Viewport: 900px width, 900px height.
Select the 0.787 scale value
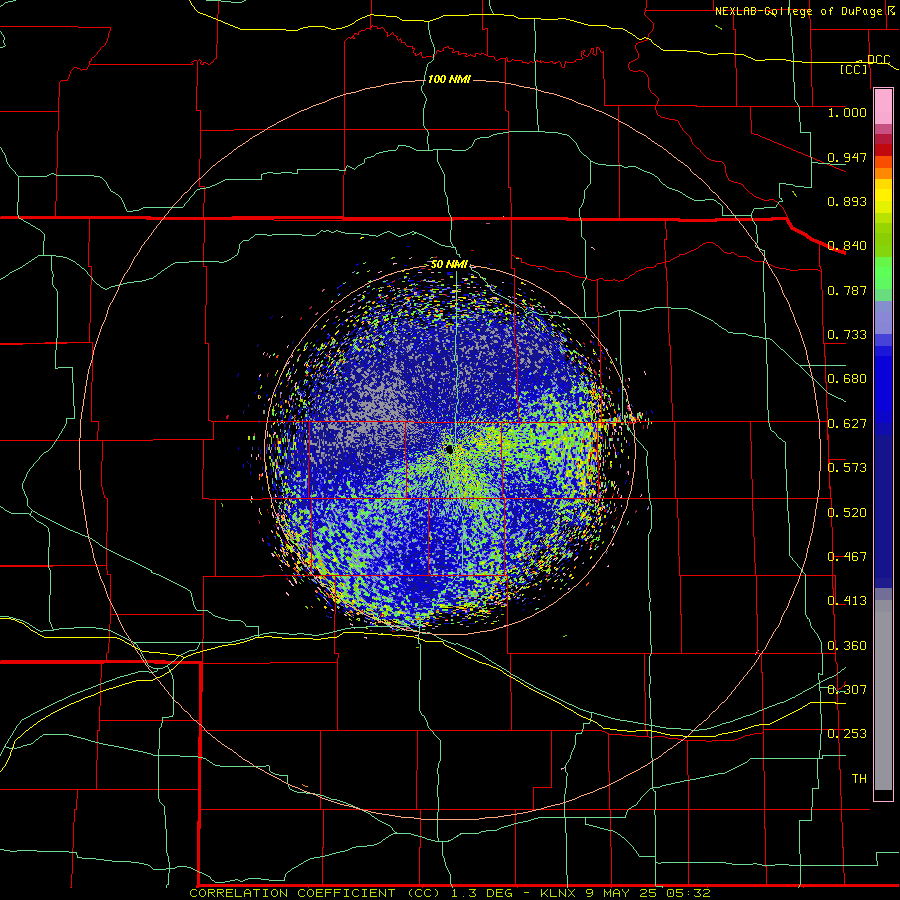(847, 290)
